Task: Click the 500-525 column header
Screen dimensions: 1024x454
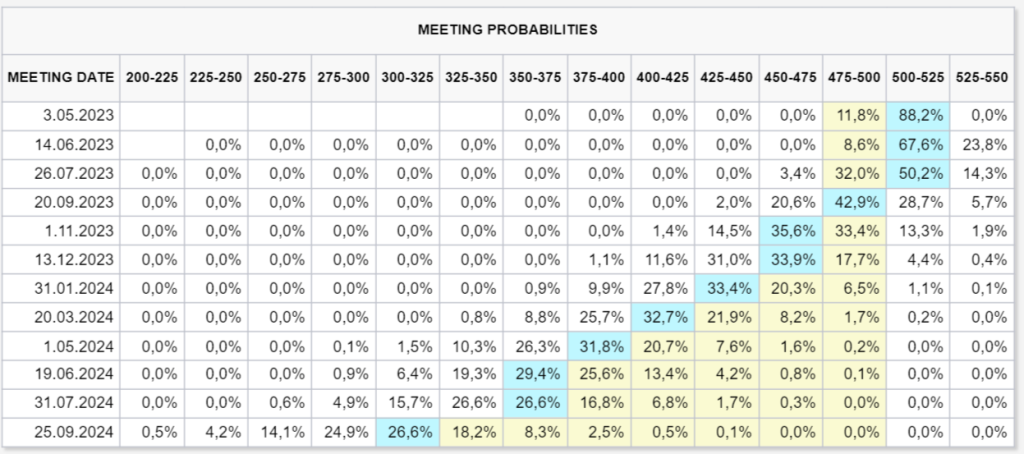Action: point(917,77)
